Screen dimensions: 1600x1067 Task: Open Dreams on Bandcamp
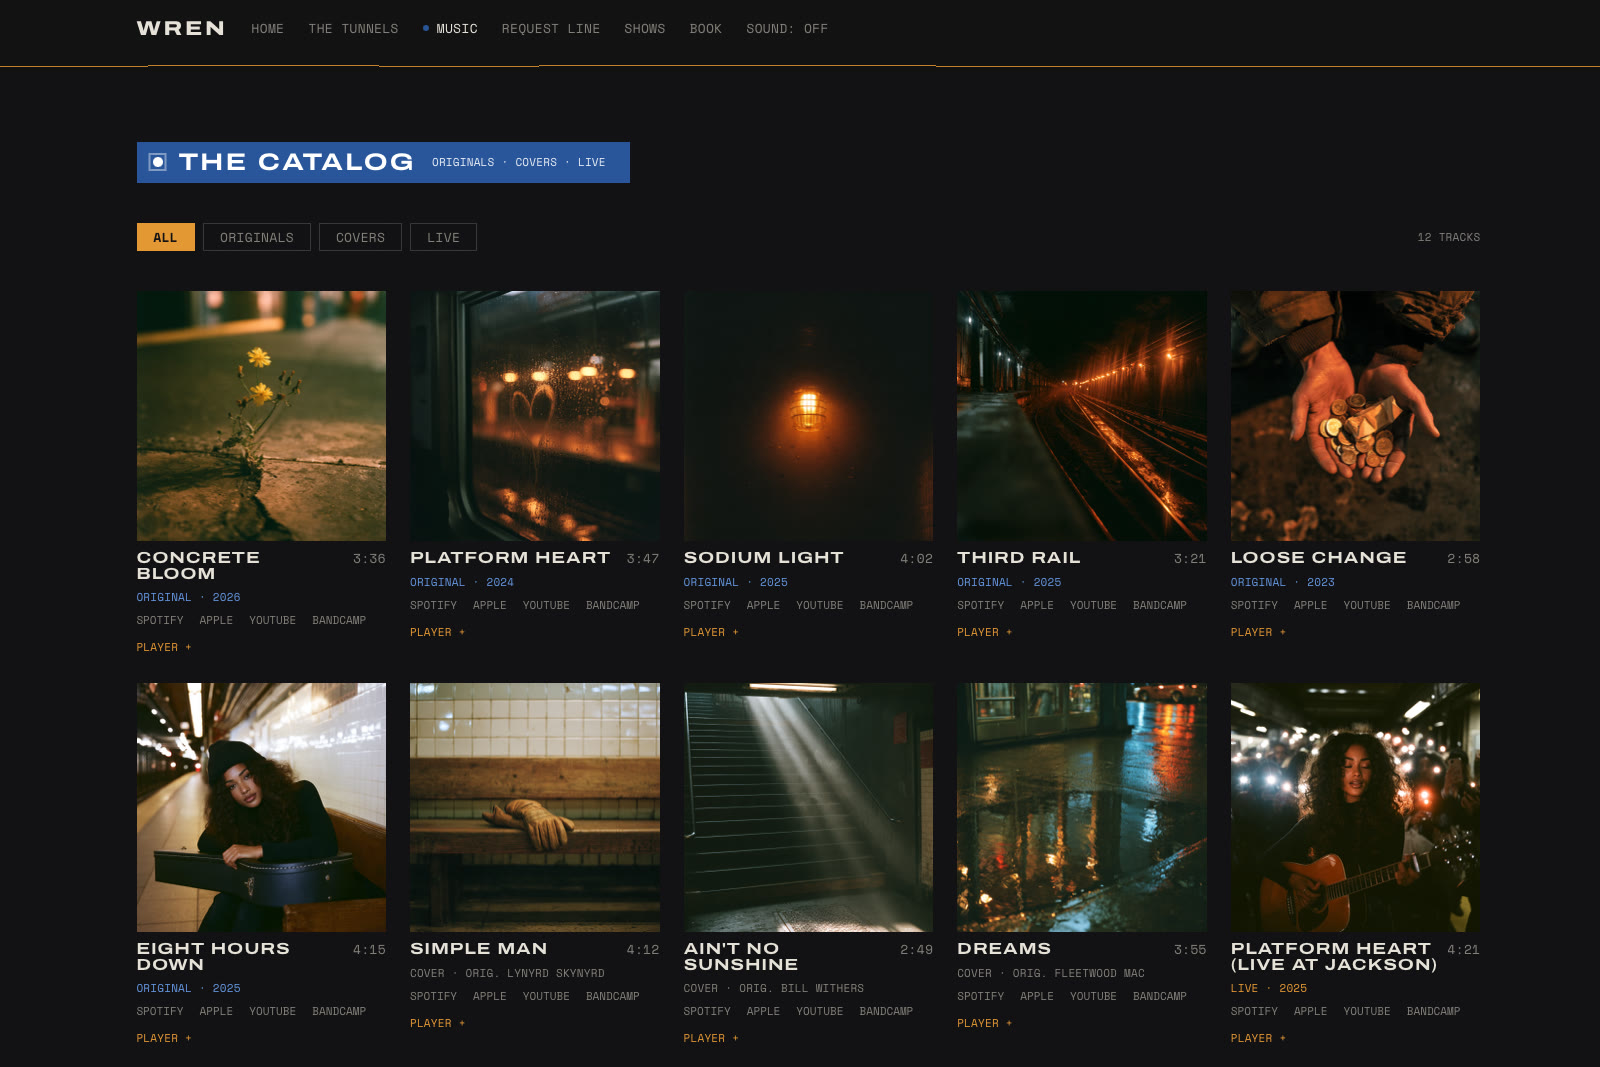[1160, 996]
